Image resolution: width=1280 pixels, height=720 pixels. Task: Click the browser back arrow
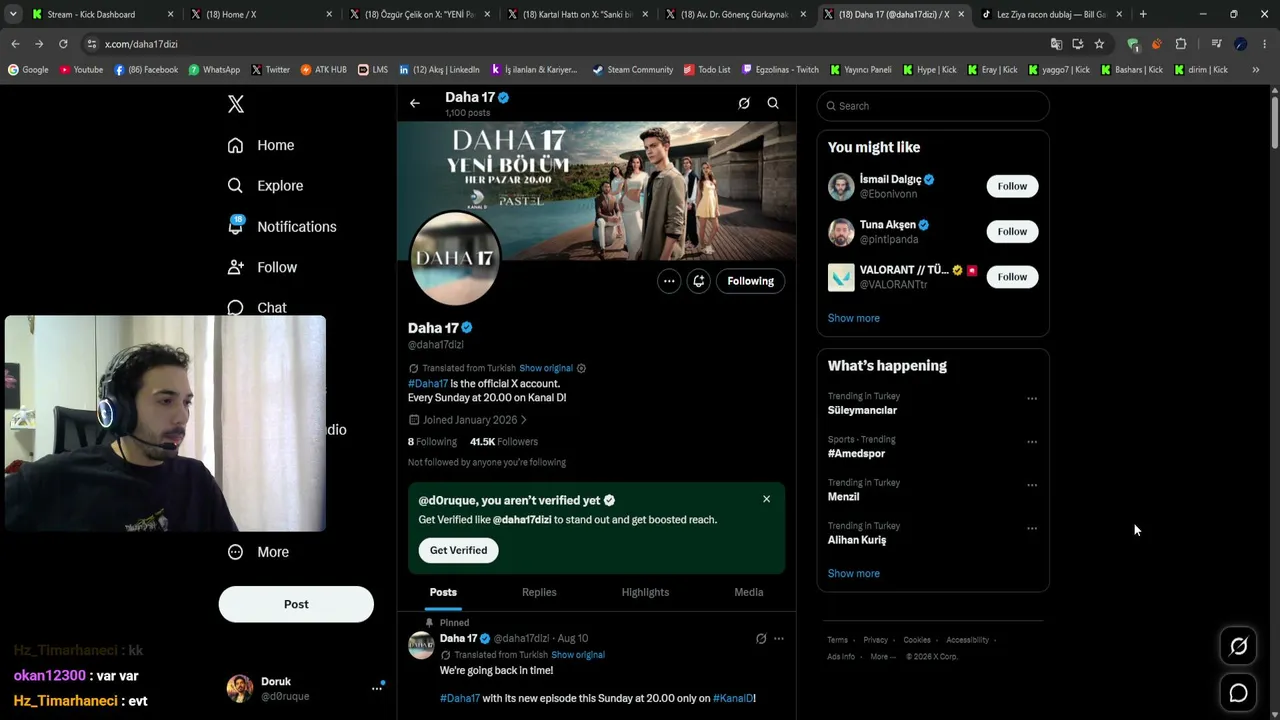15,44
